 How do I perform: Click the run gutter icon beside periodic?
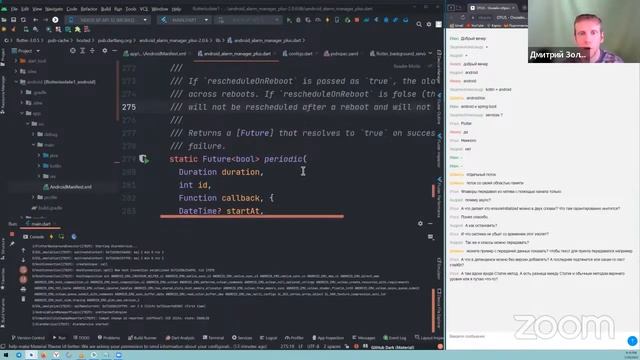tap(143, 159)
